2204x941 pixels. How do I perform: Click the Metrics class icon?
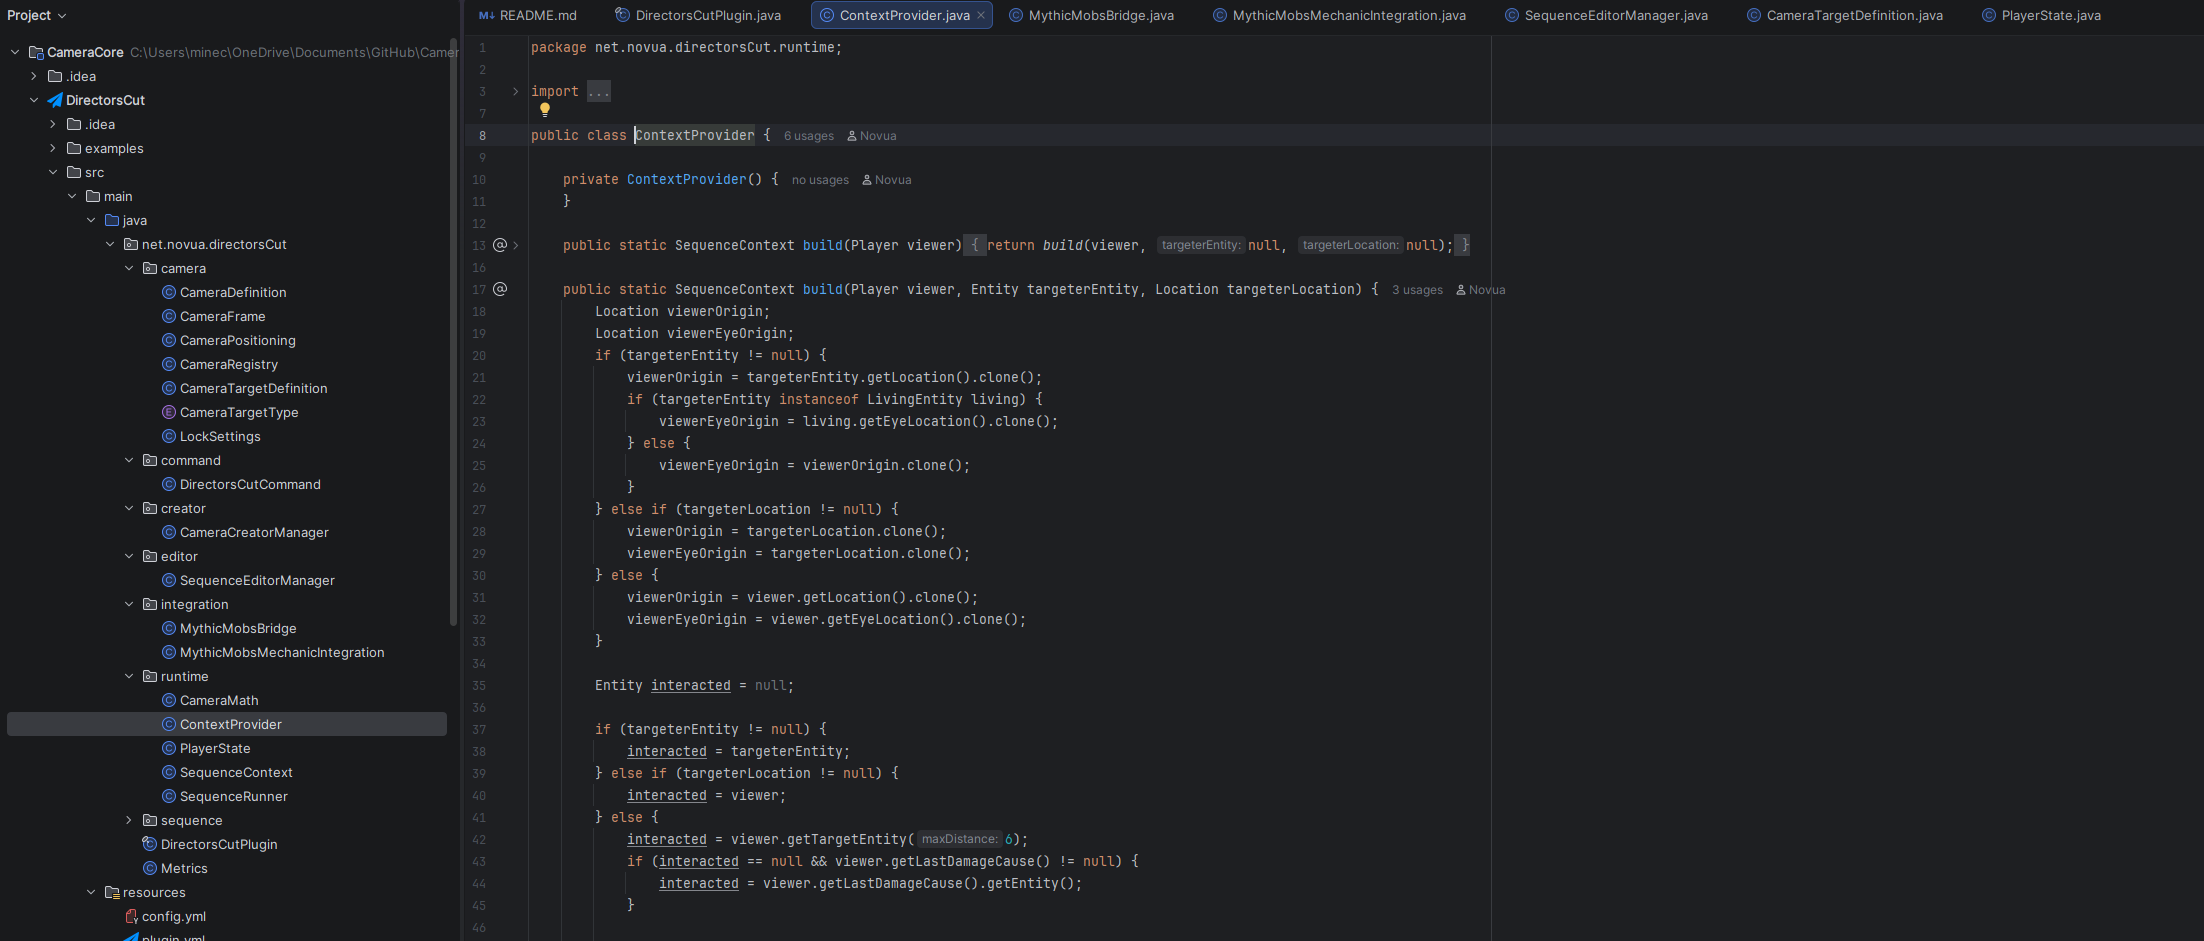click(150, 868)
